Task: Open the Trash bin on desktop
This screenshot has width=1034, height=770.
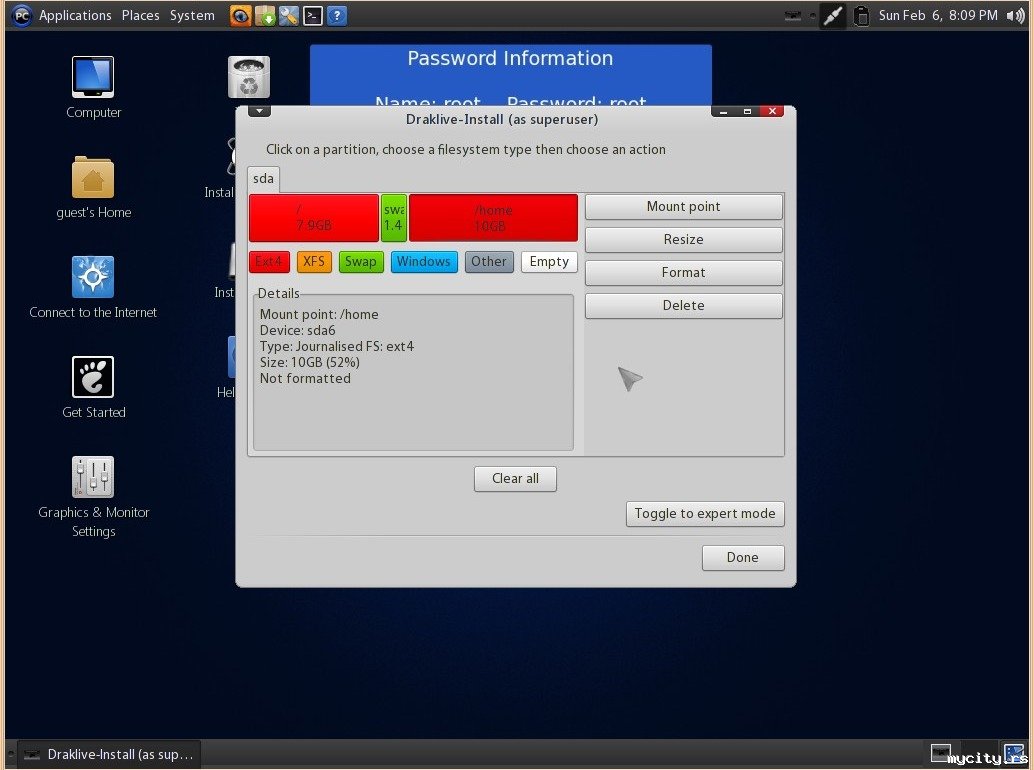Action: tap(249, 77)
